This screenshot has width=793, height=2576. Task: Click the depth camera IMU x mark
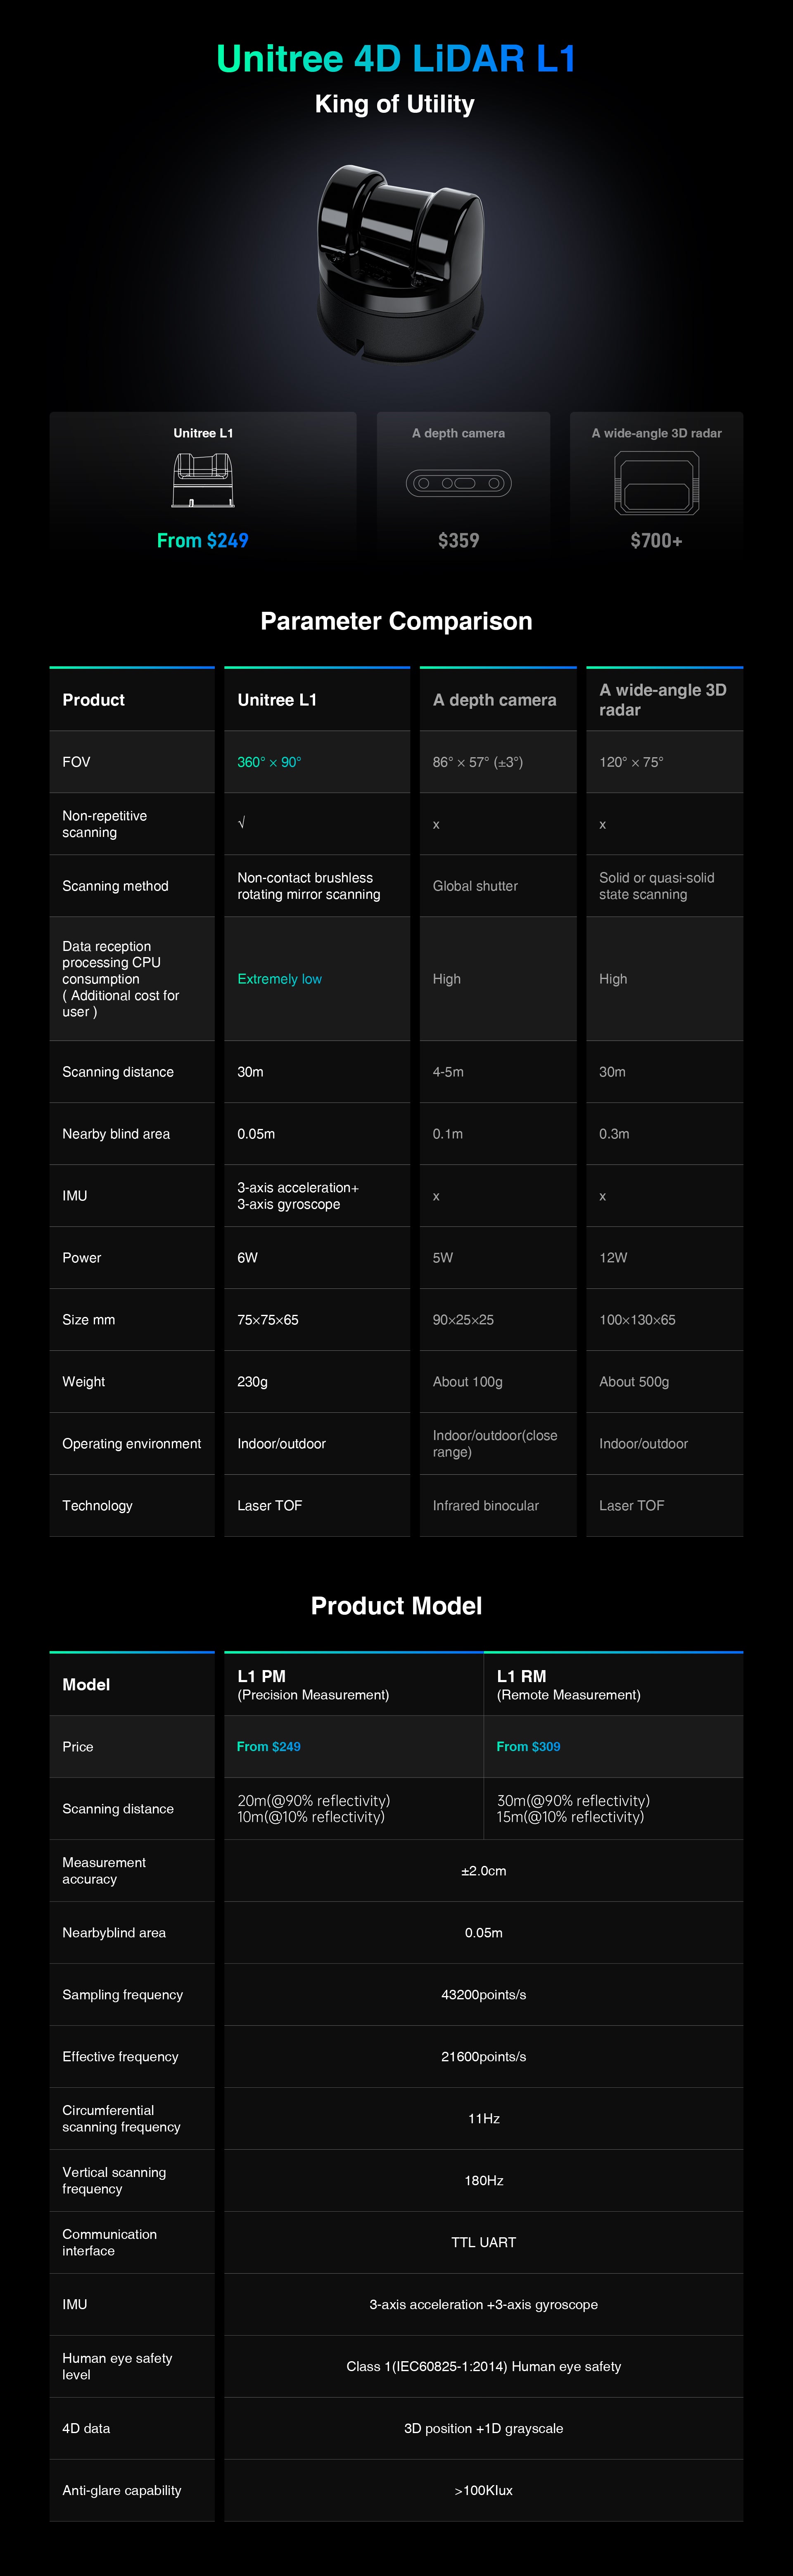click(436, 1196)
